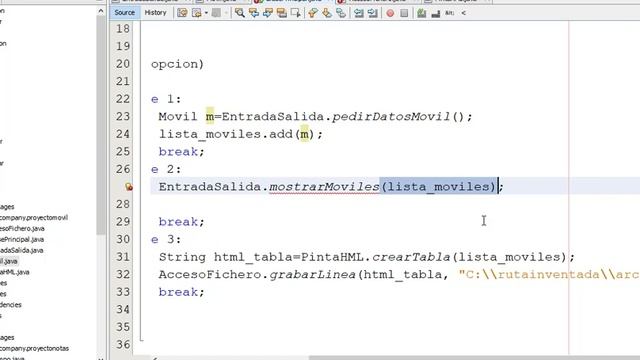Click the 'opcion)' text on line 20

[177, 64]
